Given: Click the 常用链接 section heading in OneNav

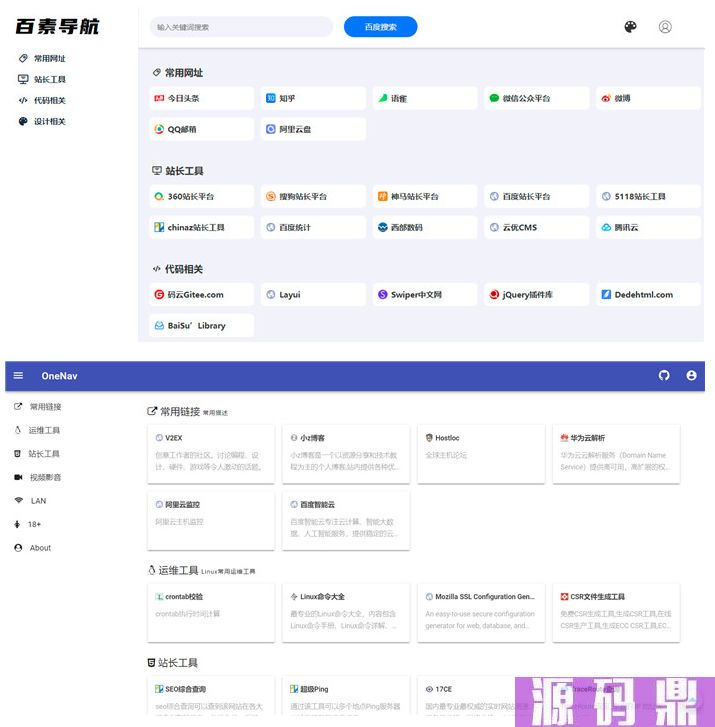Looking at the screenshot, I should pos(180,411).
